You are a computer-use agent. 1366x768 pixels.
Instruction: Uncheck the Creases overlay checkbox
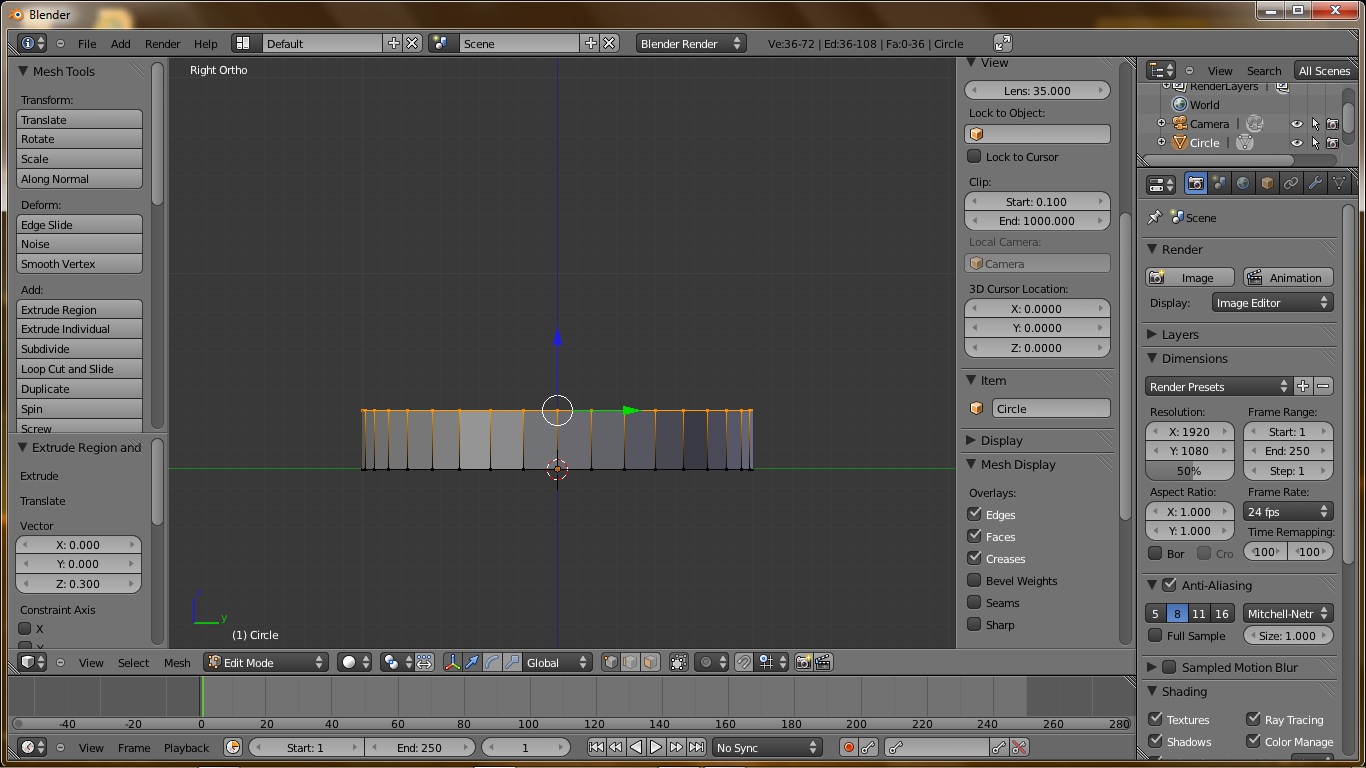974,558
